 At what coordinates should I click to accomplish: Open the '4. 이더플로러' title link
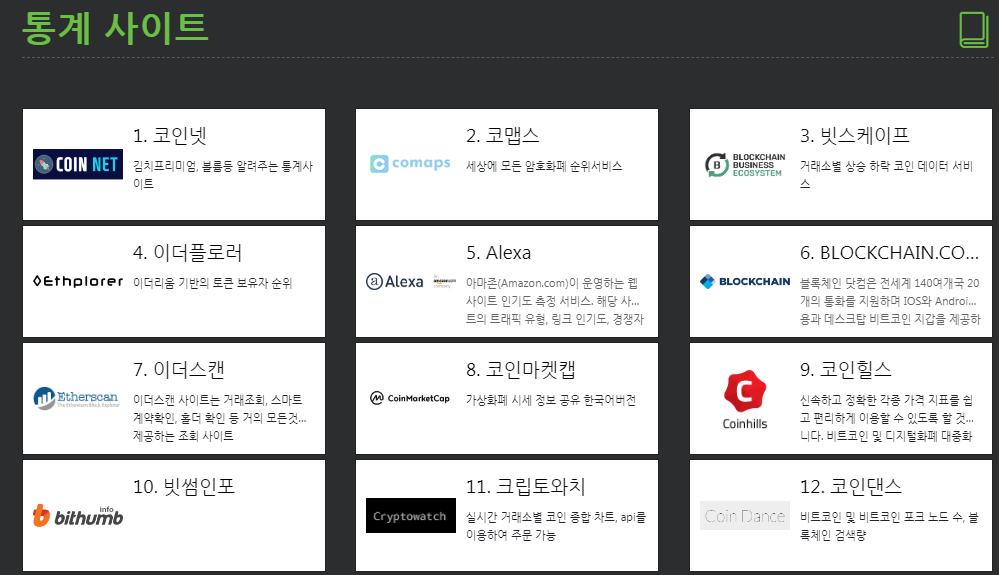[x=187, y=253]
